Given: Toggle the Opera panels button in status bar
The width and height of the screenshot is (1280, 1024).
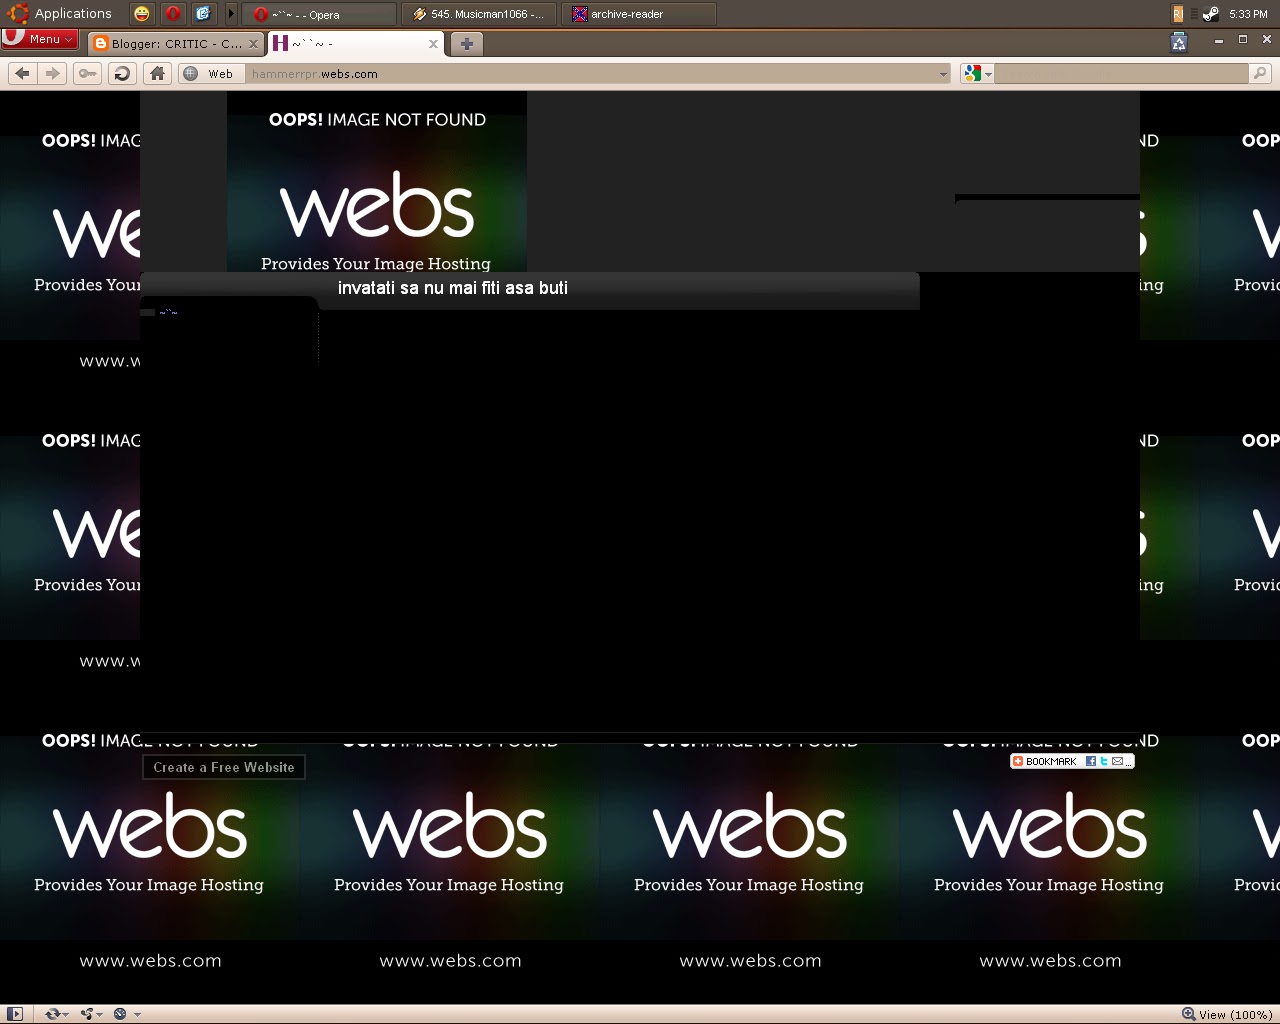Looking at the screenshot, I should click(14, 1014).
